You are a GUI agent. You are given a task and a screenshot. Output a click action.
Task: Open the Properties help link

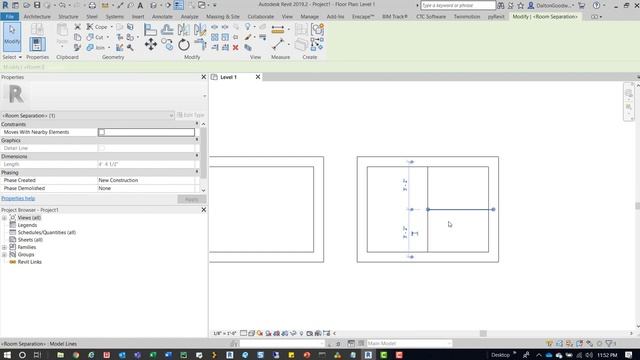(18, 198)
